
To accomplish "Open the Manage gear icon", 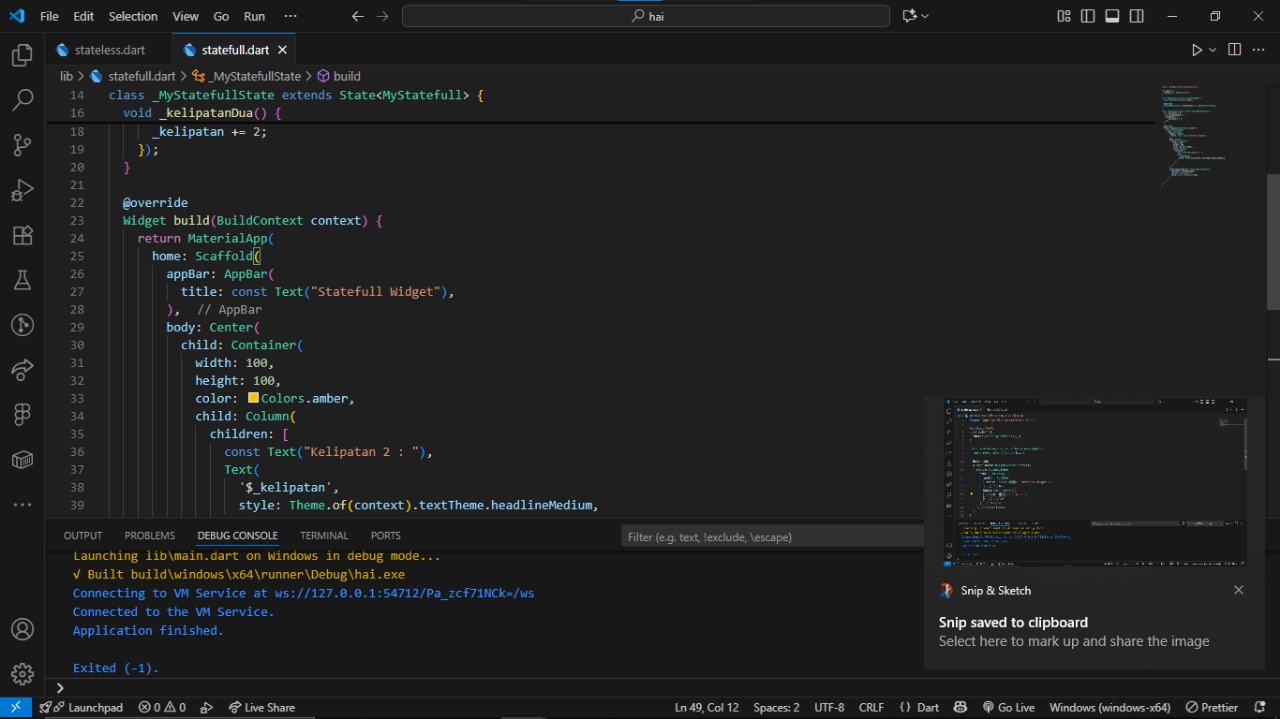I will [22, 674].
